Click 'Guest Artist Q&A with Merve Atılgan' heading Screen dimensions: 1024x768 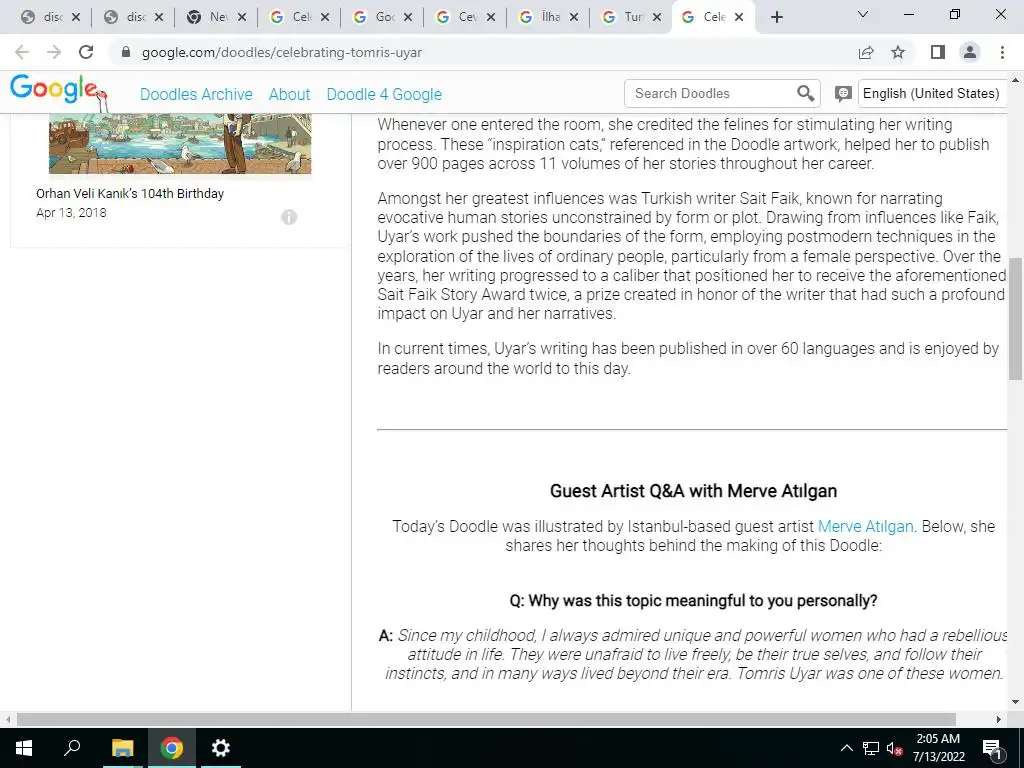tap(693, 491)
